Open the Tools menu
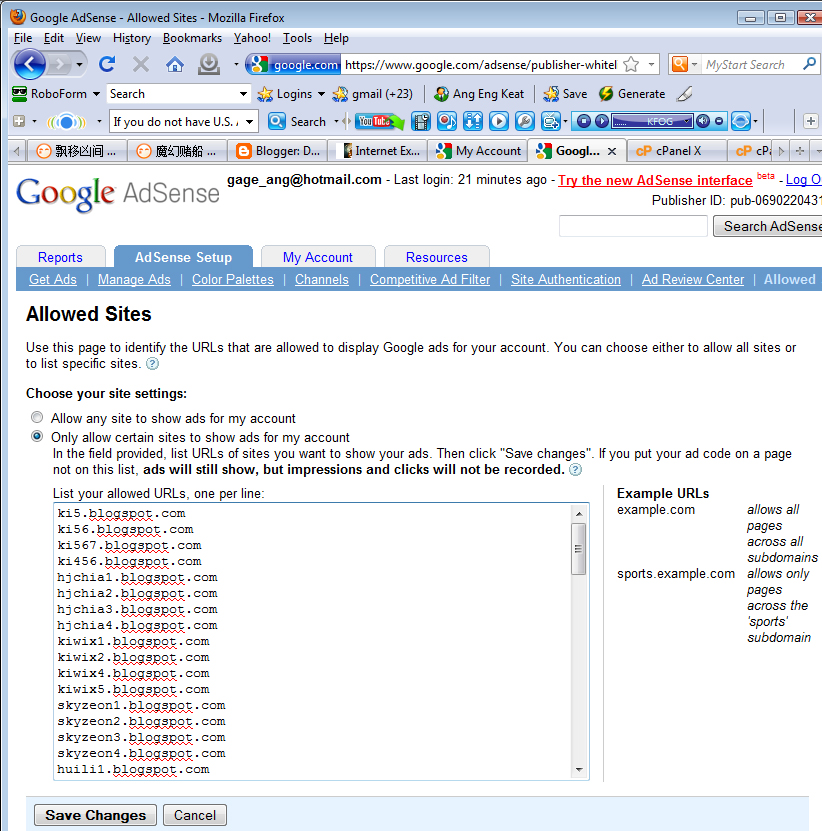The width and height of the screenshot is (822, 831). coord(297,38)
